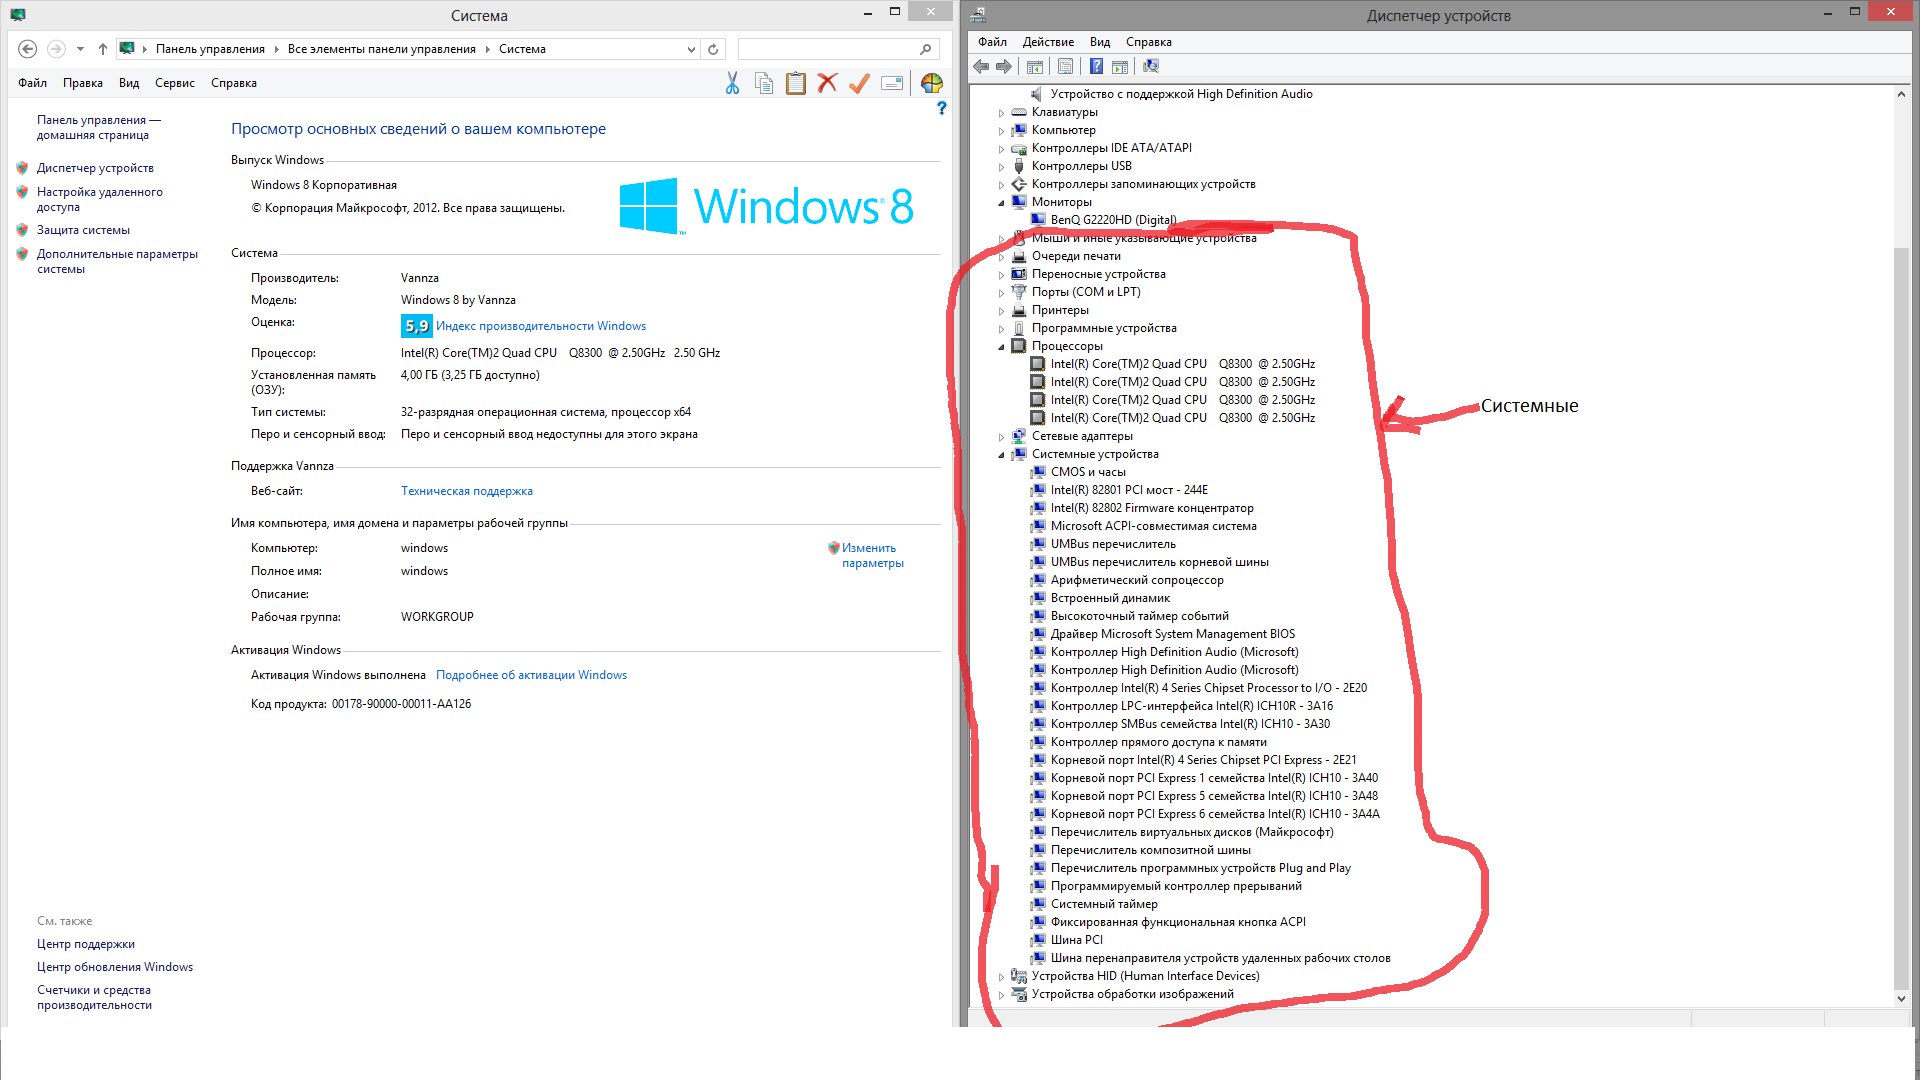The image size is (1920, 1080).
Task: Click Изменить параметры link
Action: click(x=872, y=555)
